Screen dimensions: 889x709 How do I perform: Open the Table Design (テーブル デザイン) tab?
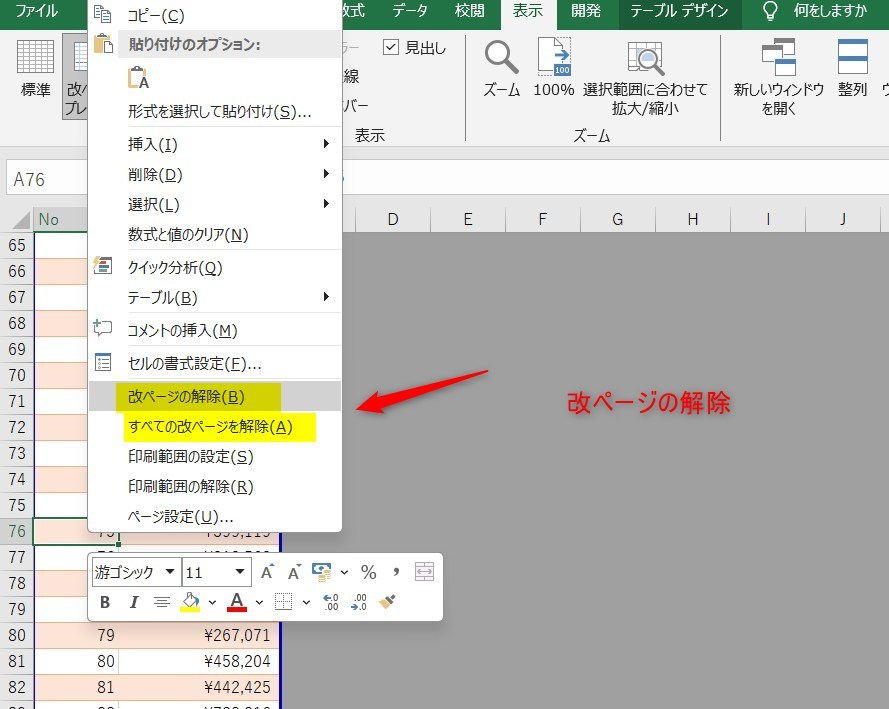pos(679,11)
